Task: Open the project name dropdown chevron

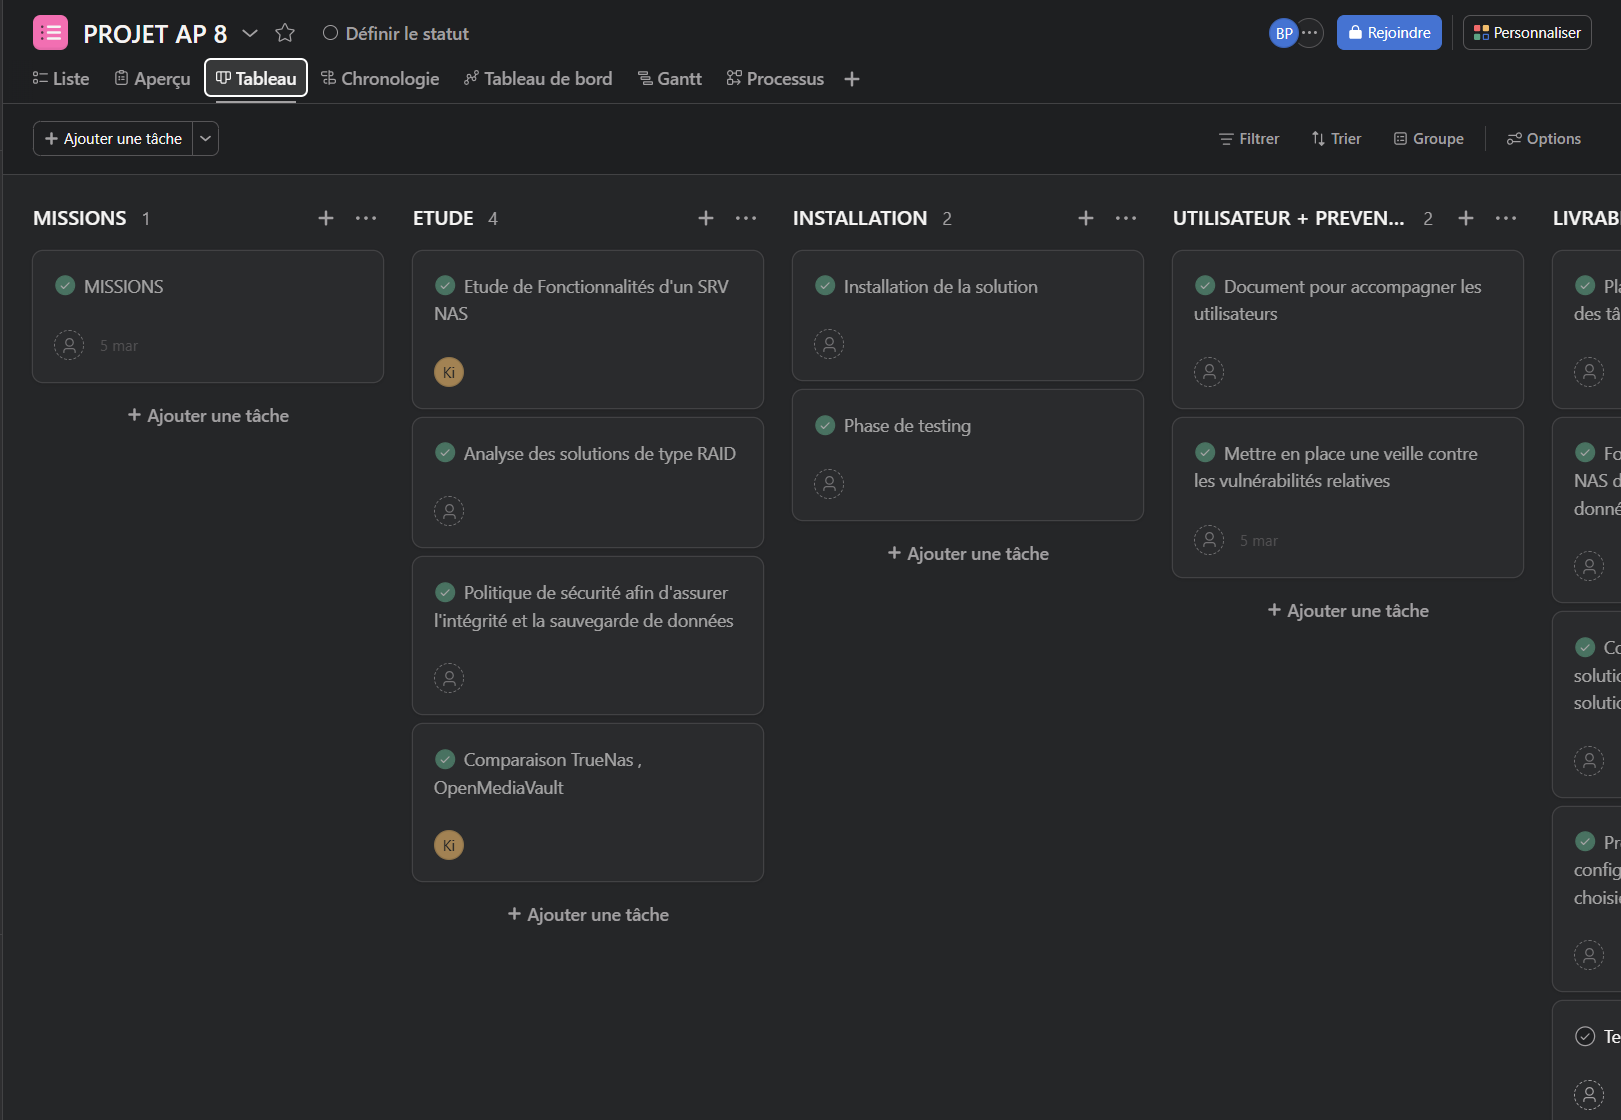Action: (x=250, y=33)
